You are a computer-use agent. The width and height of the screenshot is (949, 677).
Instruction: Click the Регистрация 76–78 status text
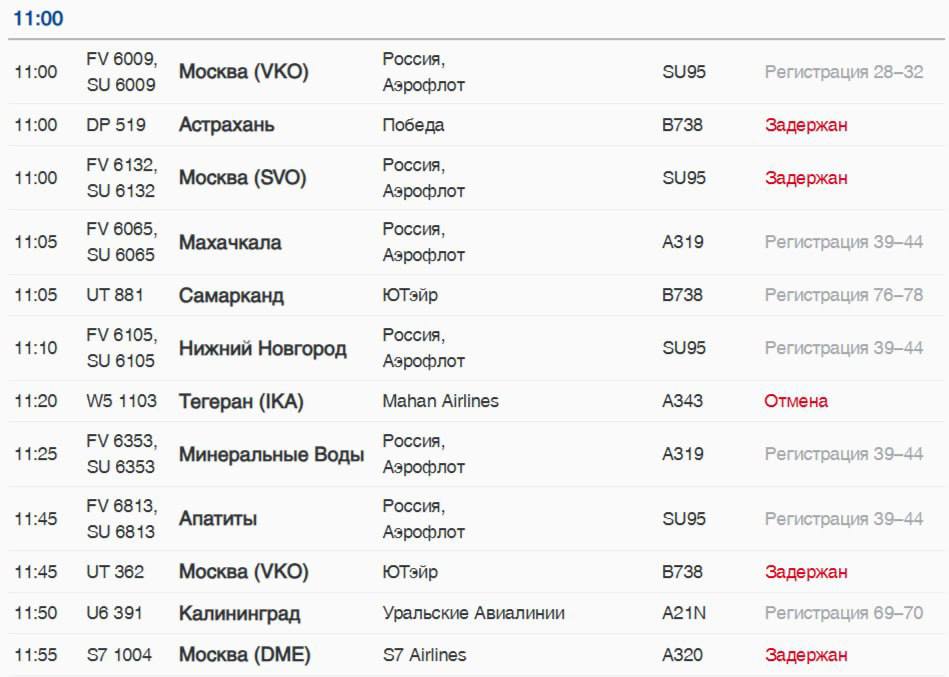point(844,295)
